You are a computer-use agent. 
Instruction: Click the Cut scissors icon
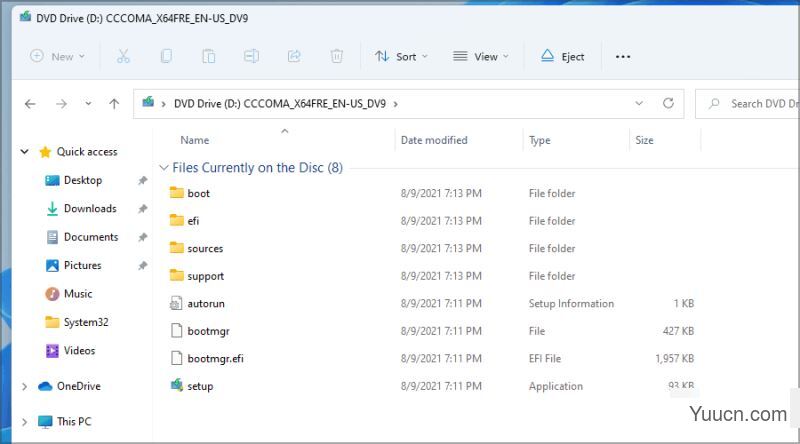(x=123, y=56)
